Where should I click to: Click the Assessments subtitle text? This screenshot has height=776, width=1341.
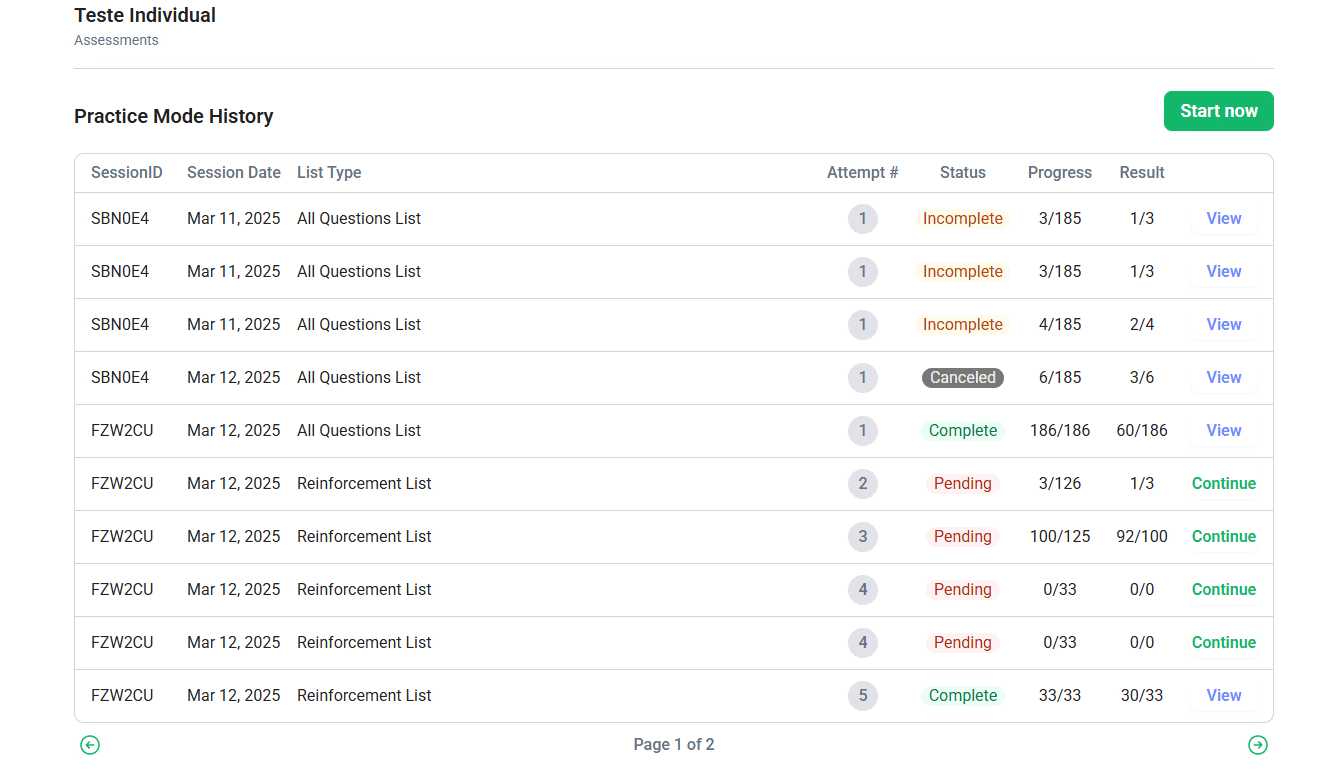point(116,41)
